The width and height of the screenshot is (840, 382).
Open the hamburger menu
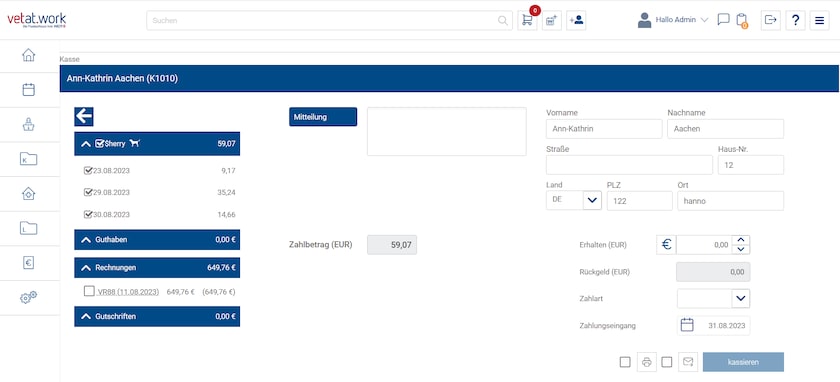[820, 20]
